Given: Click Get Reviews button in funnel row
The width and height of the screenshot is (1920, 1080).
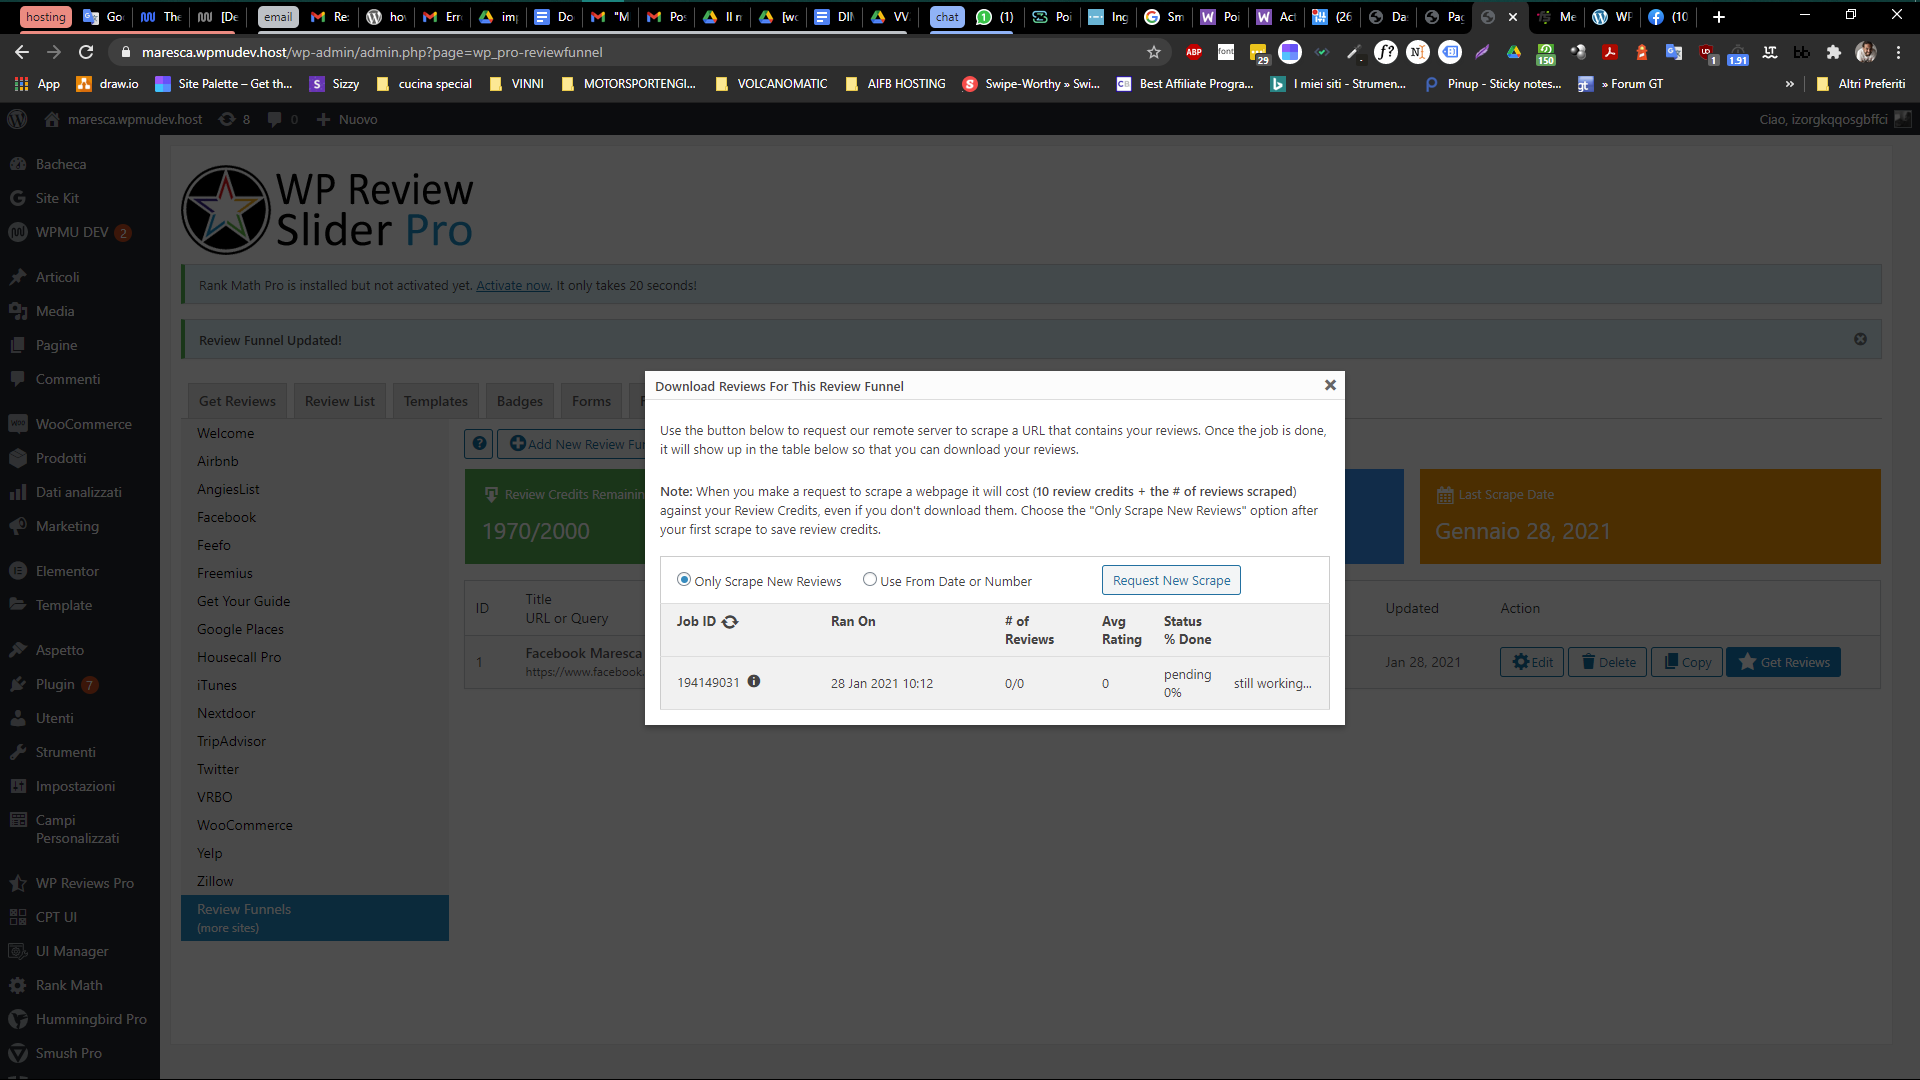Looking at the screenshot, I should pyautogui.click(x=1783, y=662).
